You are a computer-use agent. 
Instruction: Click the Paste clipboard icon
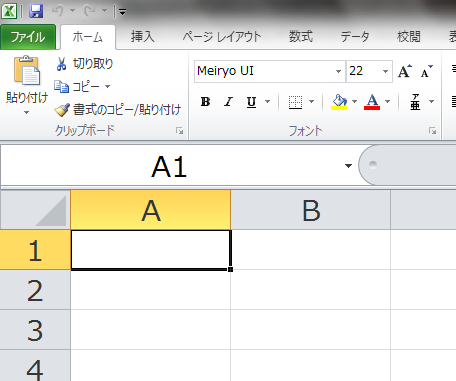pyautogui.click(x=27, y=70)
